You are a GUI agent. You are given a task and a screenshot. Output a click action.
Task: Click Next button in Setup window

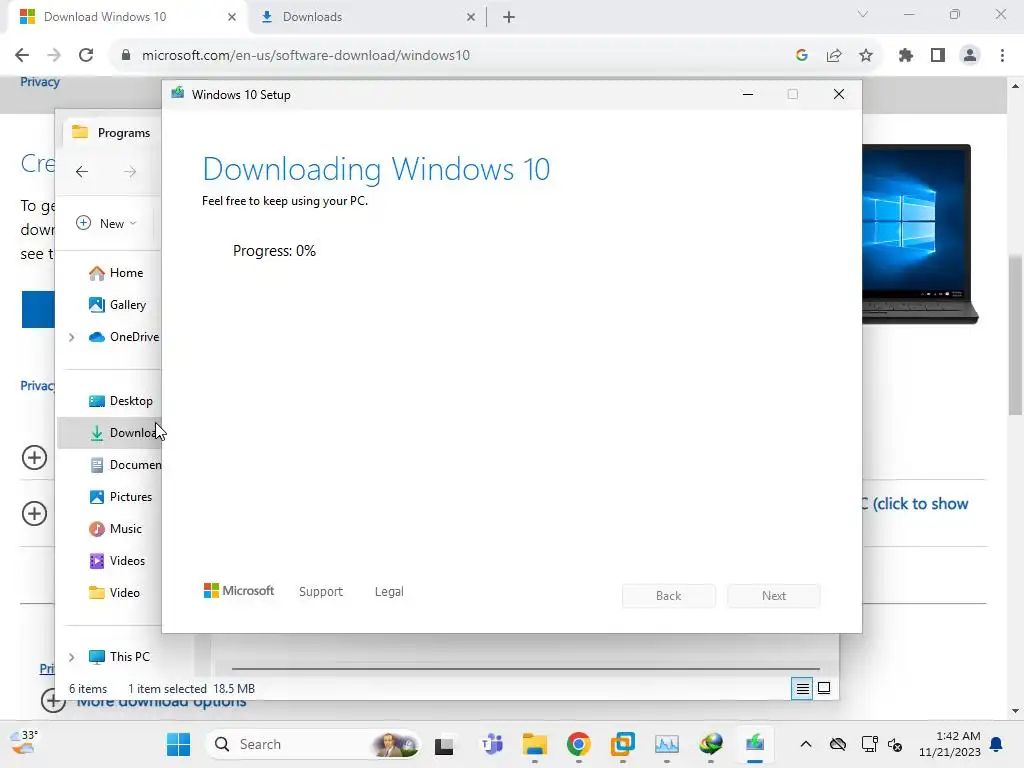coord(774,596)
